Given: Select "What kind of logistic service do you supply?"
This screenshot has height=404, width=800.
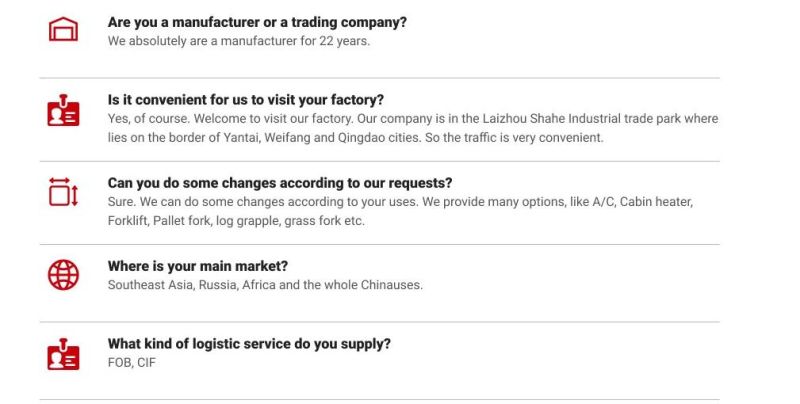Looking at the screenshot, I should point(249,344).
